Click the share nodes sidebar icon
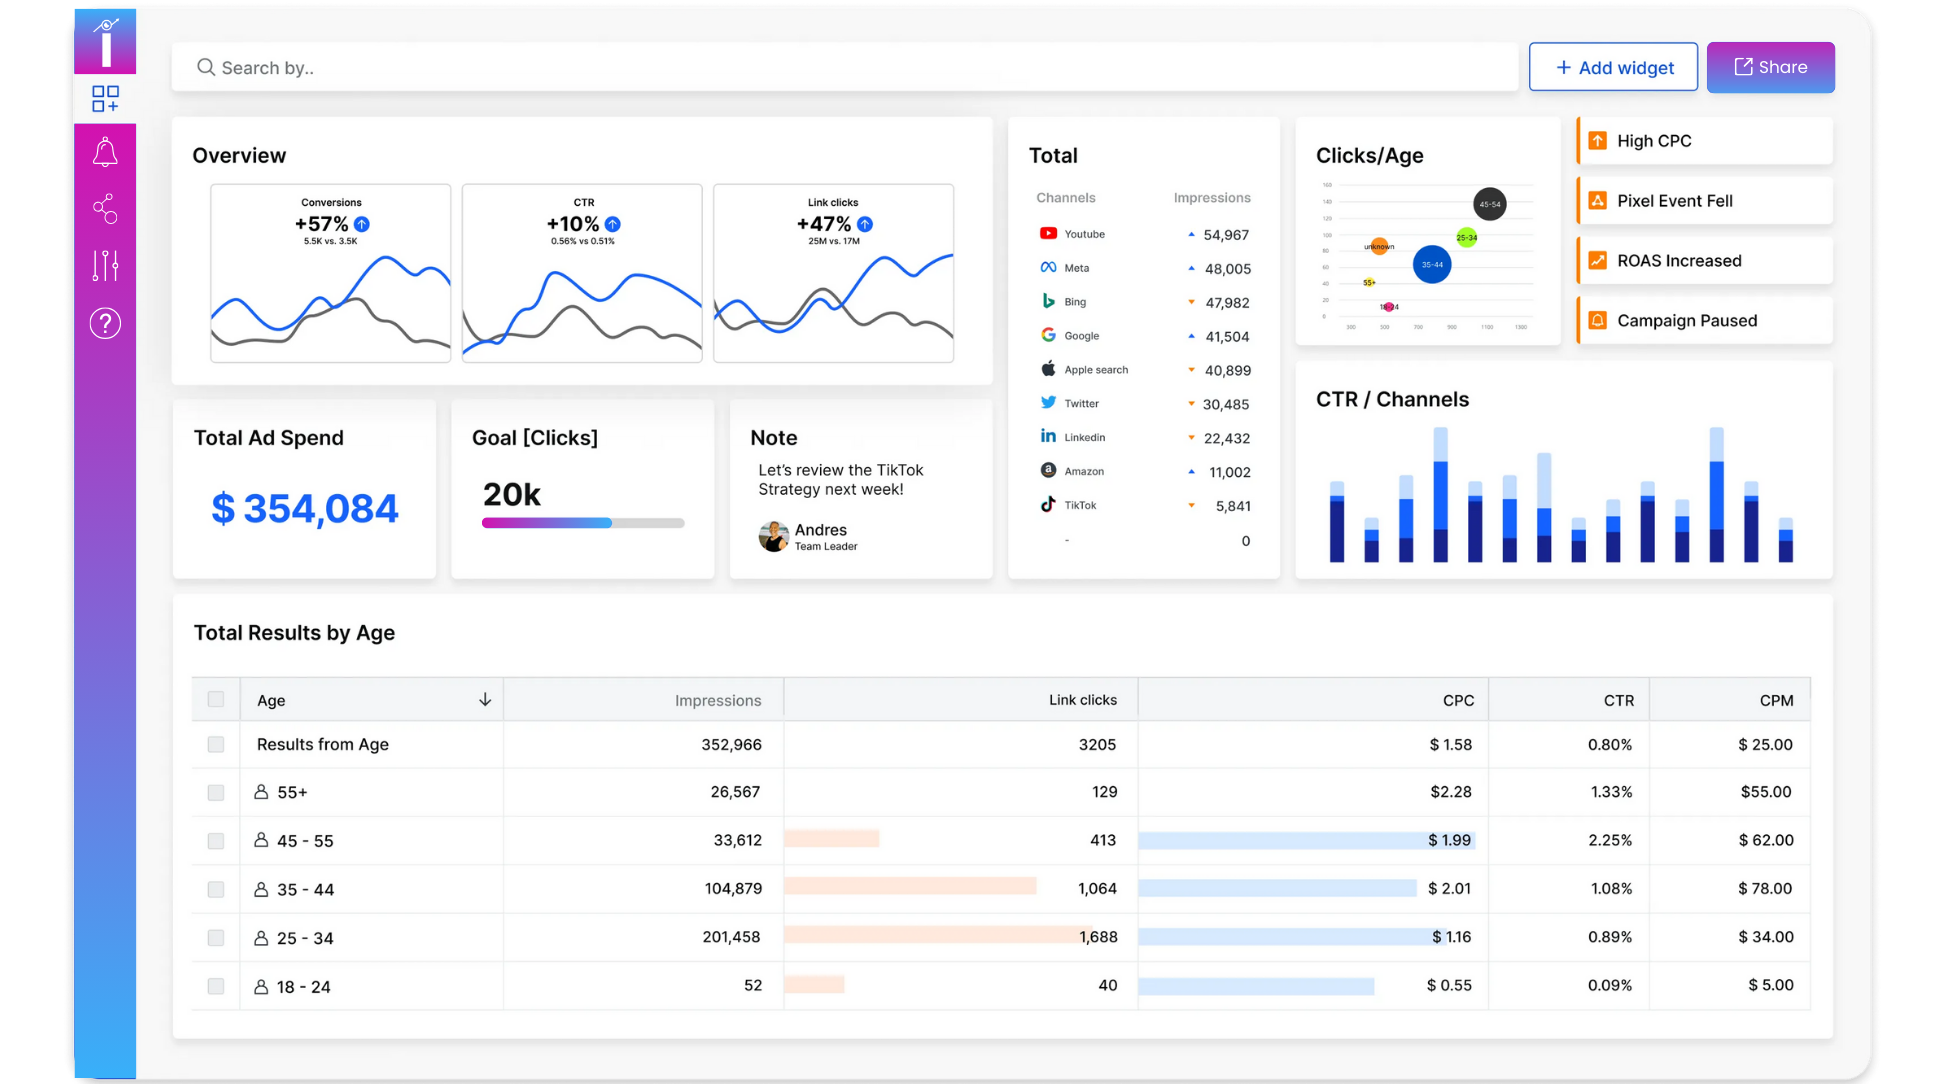Screen dimensions: 1944x1084 [105, 208]
